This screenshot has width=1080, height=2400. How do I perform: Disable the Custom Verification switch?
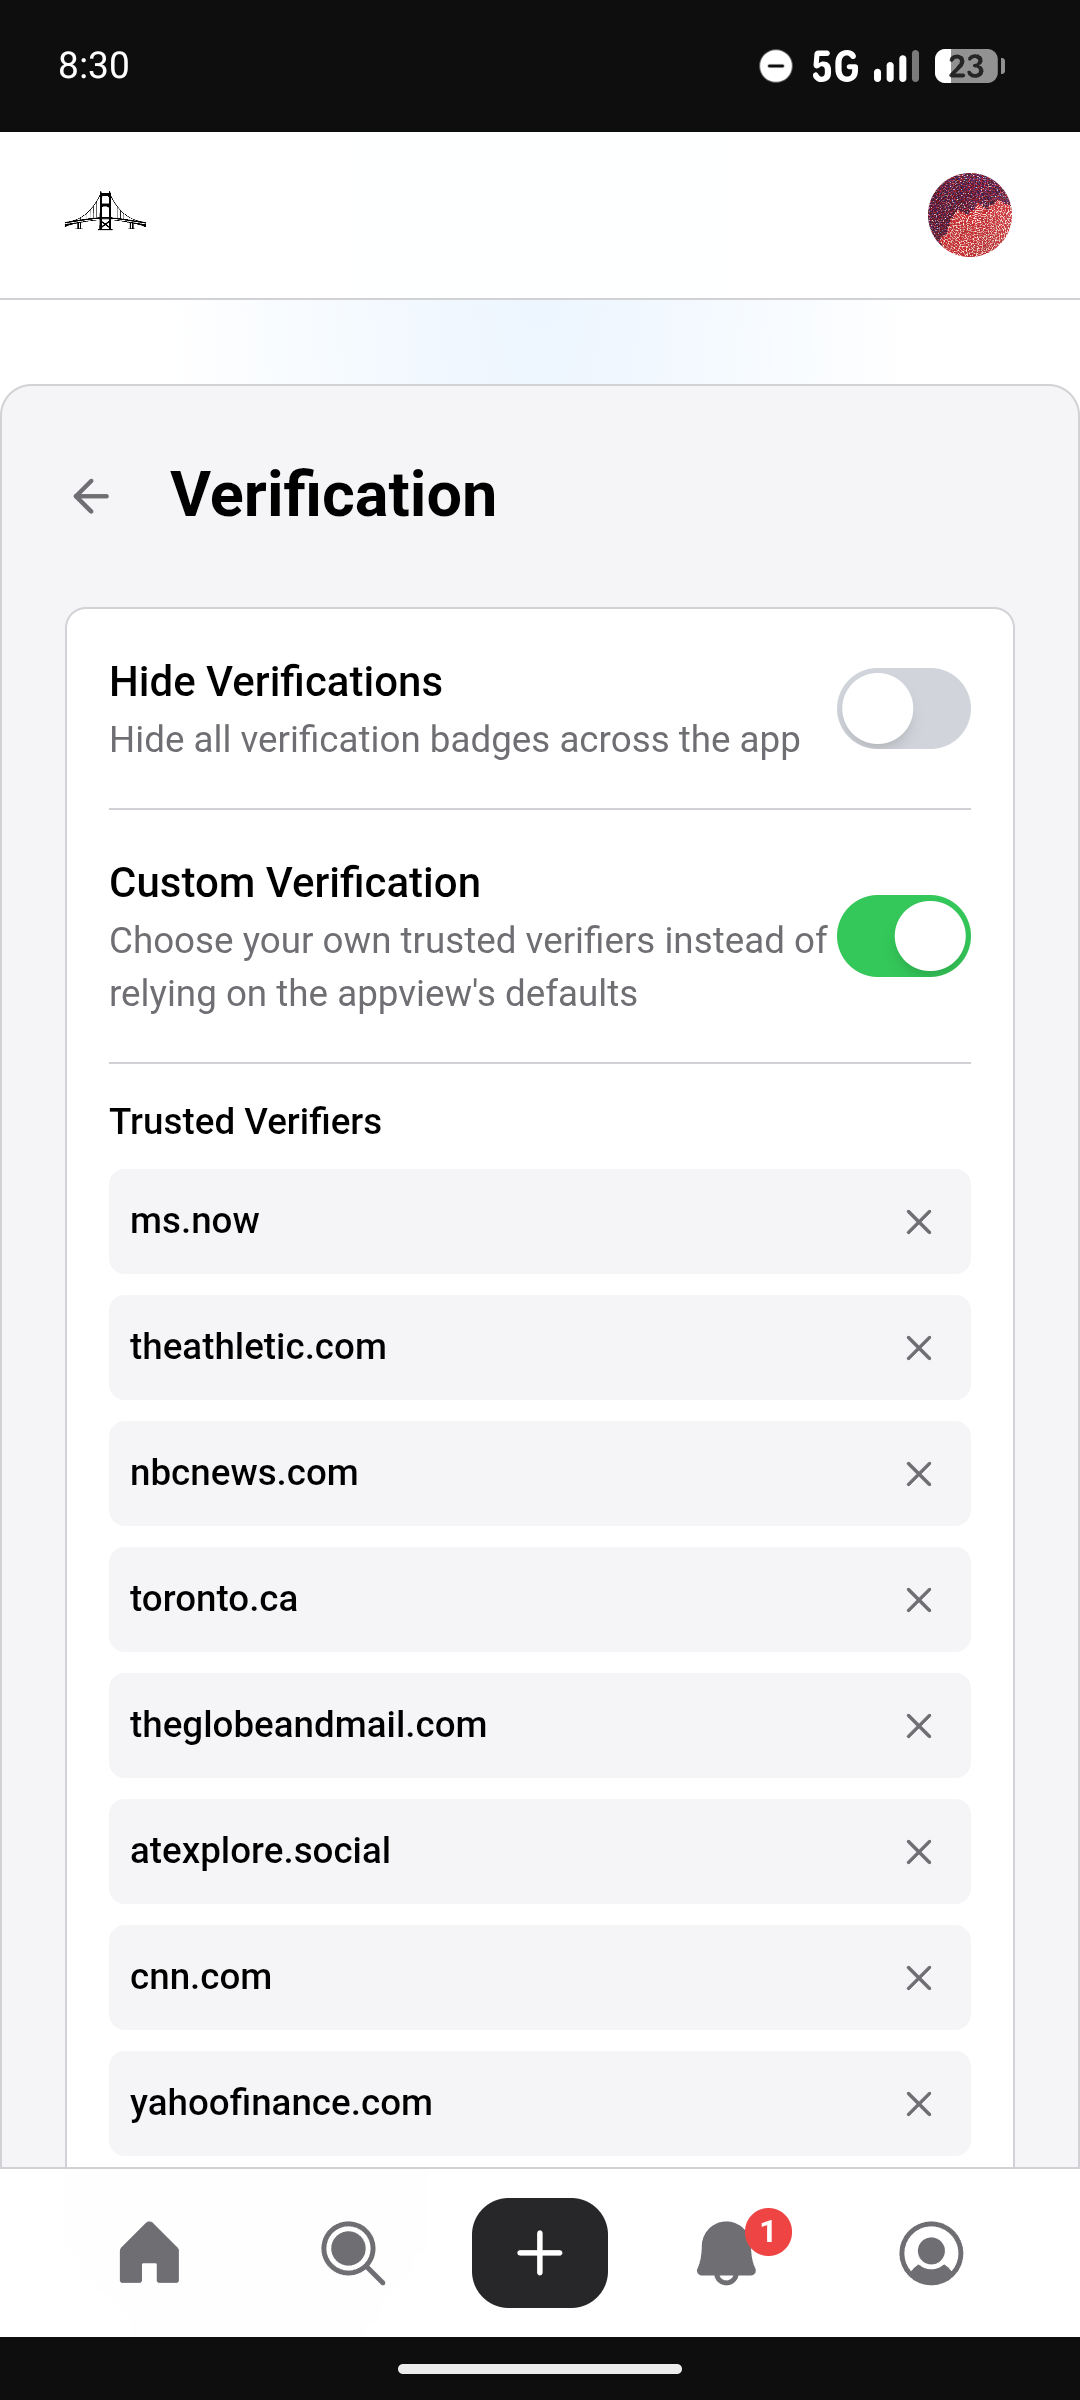click(903, 936)
